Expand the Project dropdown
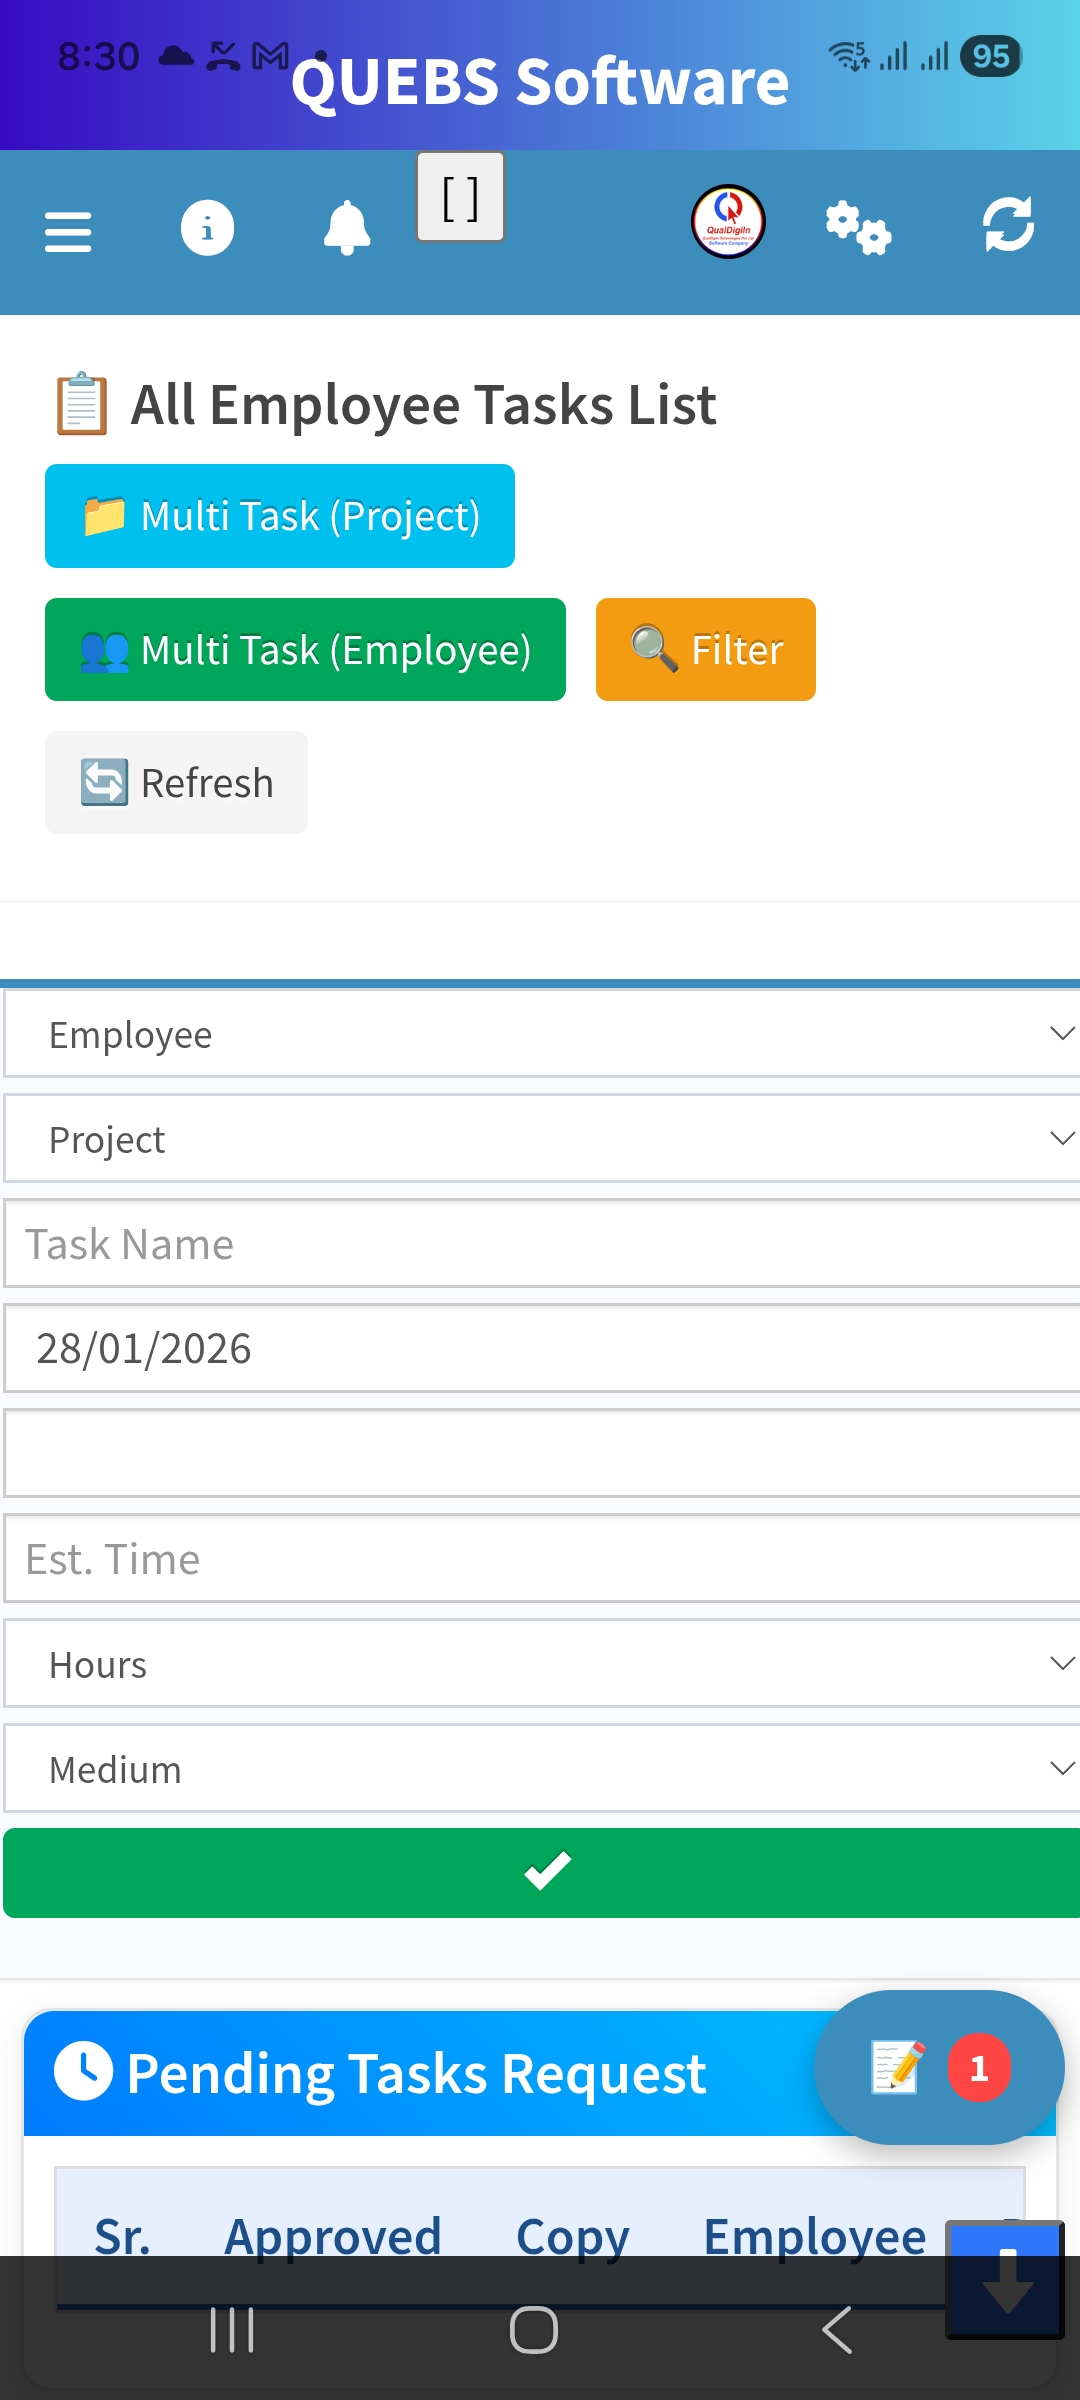Image resolution: width=1080 pixels, height=2400 pixels. pos(541,1139)
